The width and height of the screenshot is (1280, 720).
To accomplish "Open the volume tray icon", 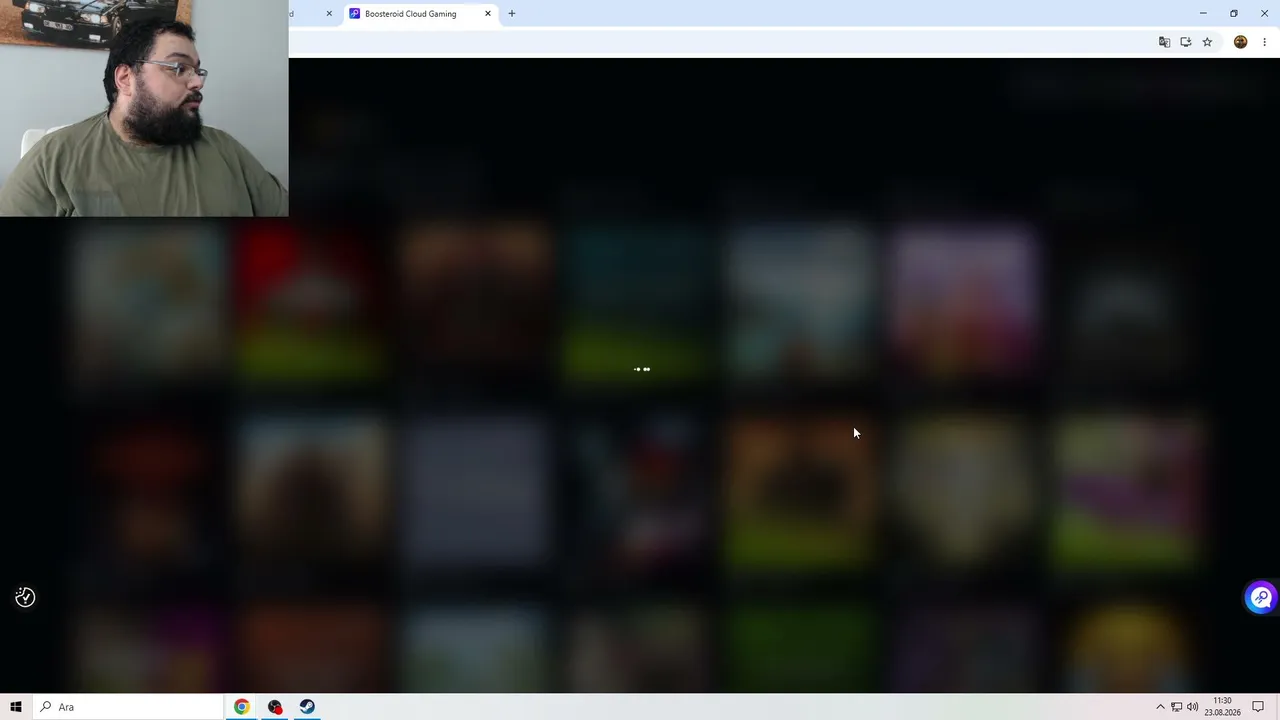I will [x=1193, y=707].
